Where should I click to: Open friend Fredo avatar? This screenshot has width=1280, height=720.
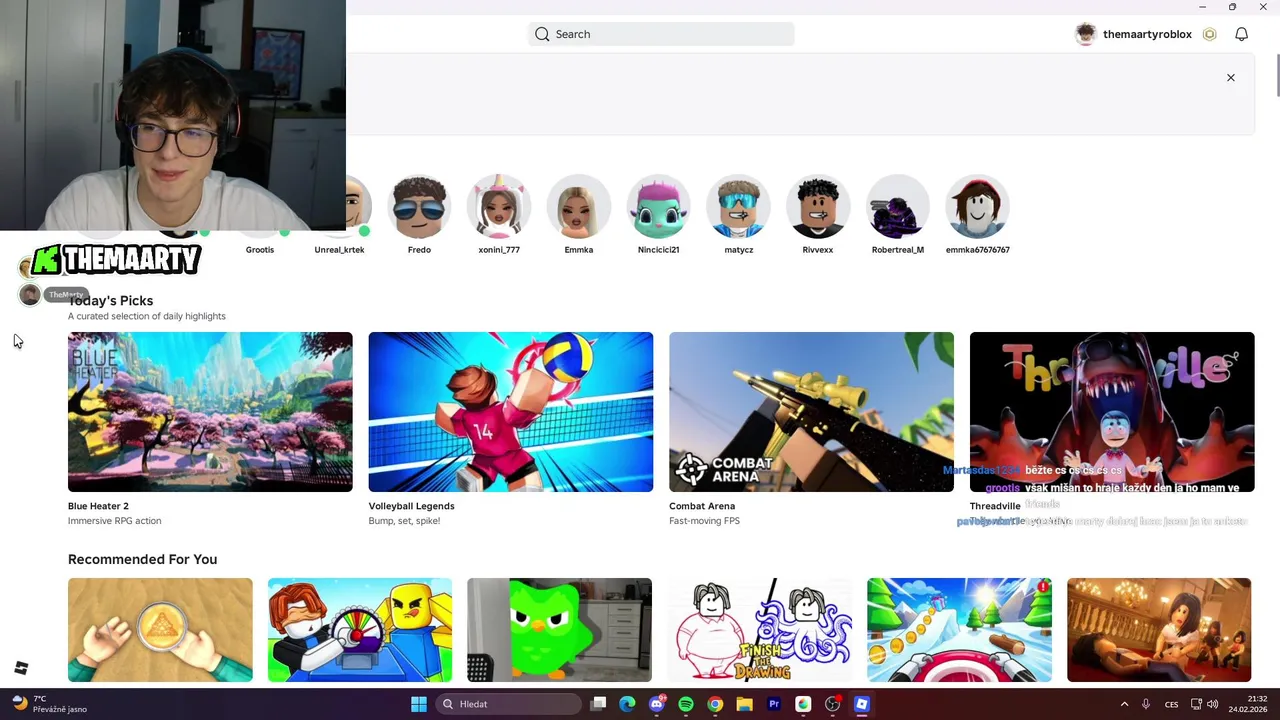tap(419, 206)
